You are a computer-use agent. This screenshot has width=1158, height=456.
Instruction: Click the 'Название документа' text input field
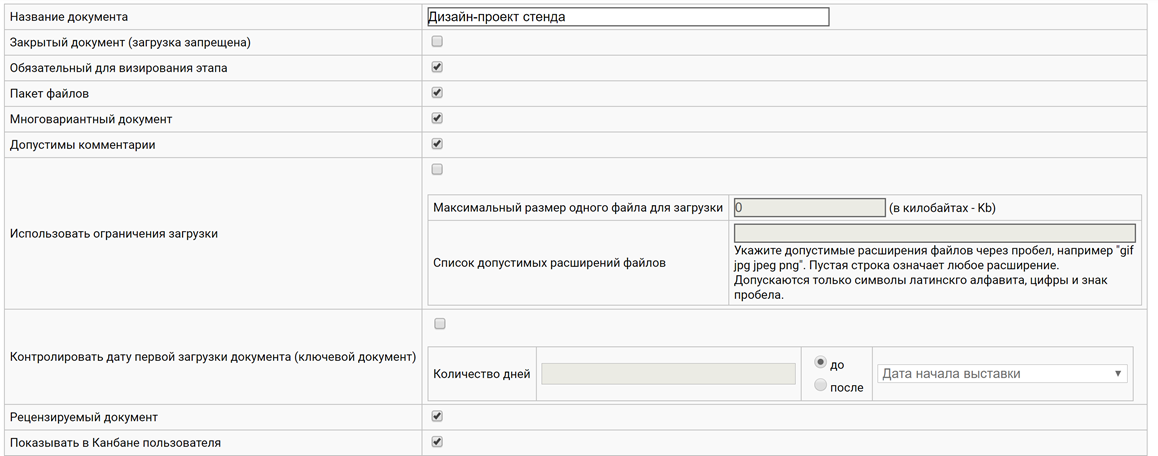(627, 17)
